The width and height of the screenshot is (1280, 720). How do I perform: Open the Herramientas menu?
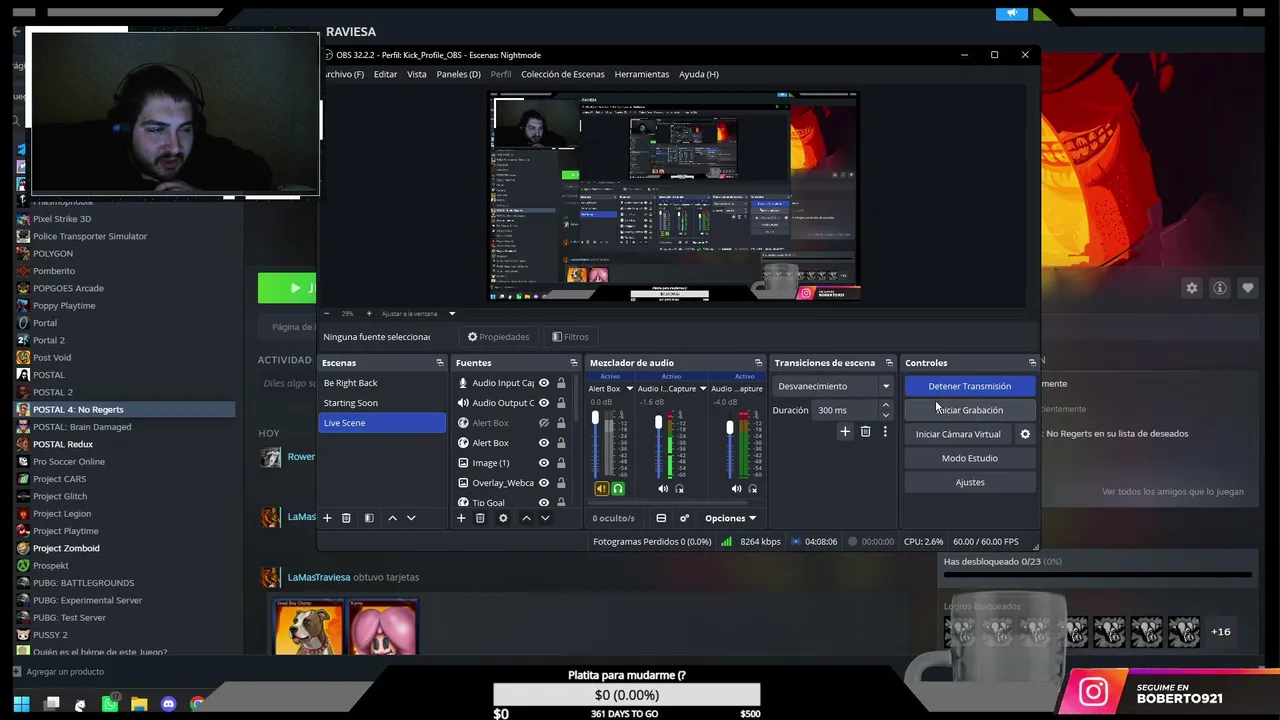[x=642, y=74]
